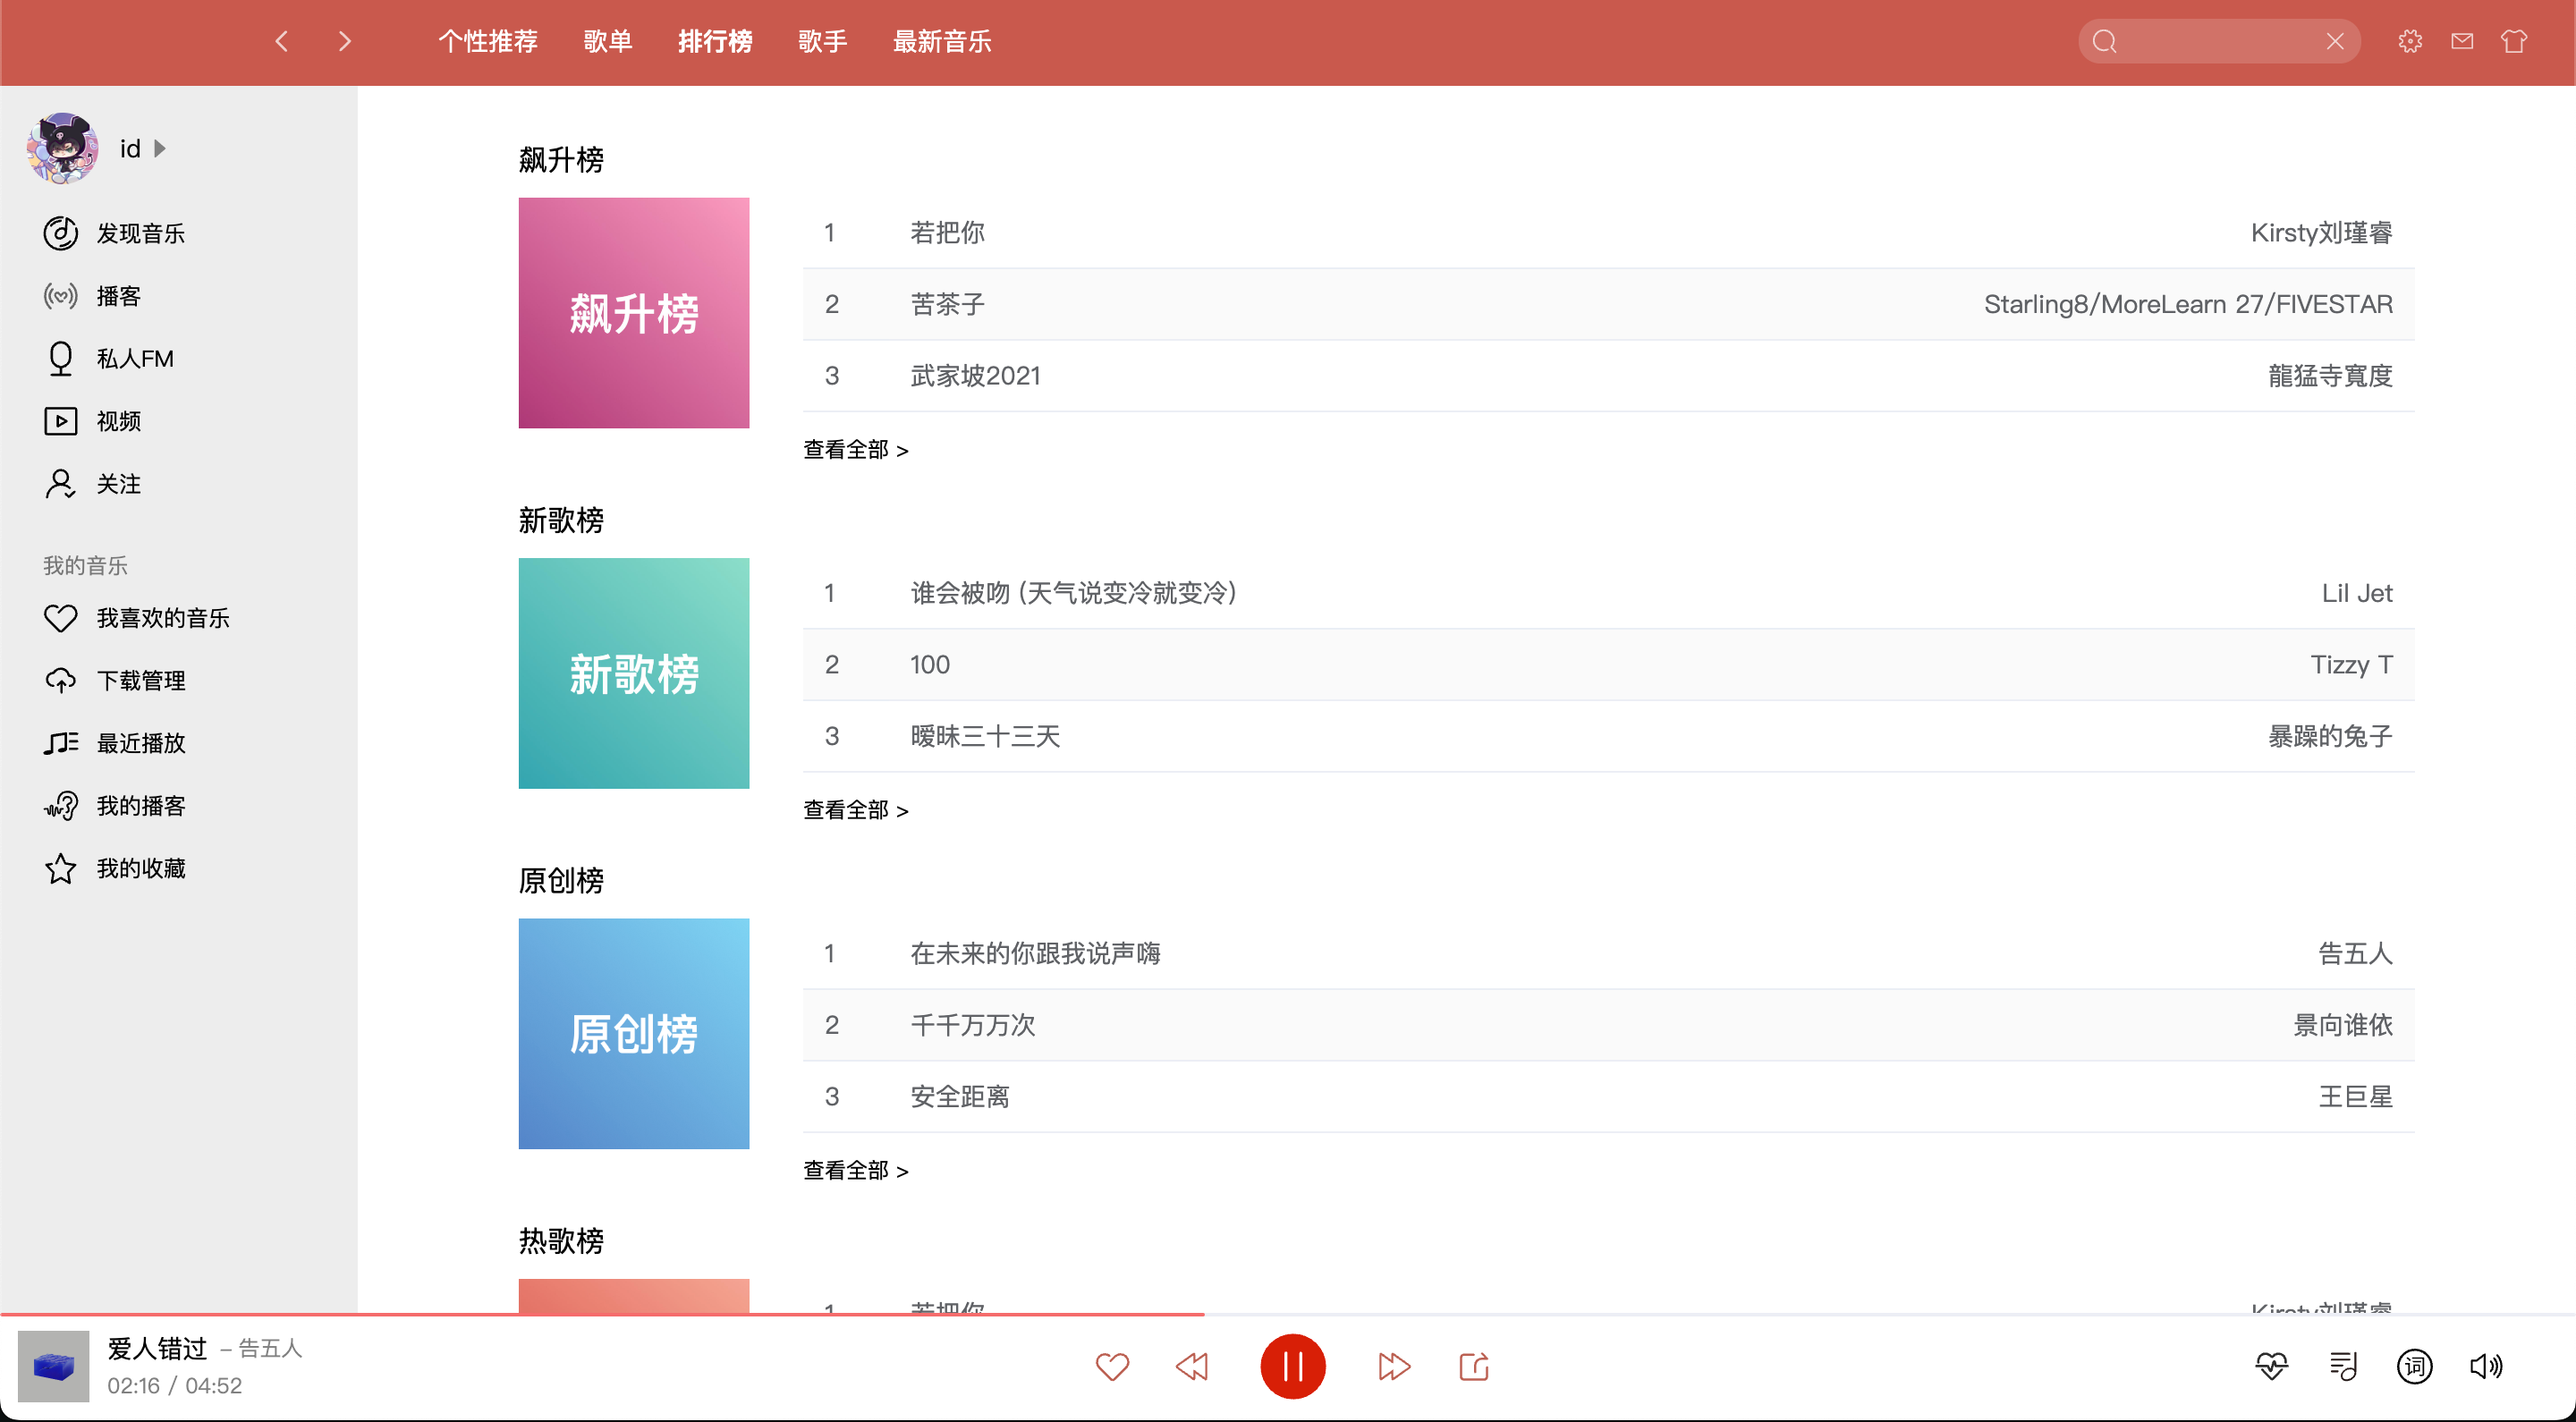Click the 飙升榜 cover thumbnail
Image resolution: width=2576 pixels, height=1422 pixels.
click(634, 313)
